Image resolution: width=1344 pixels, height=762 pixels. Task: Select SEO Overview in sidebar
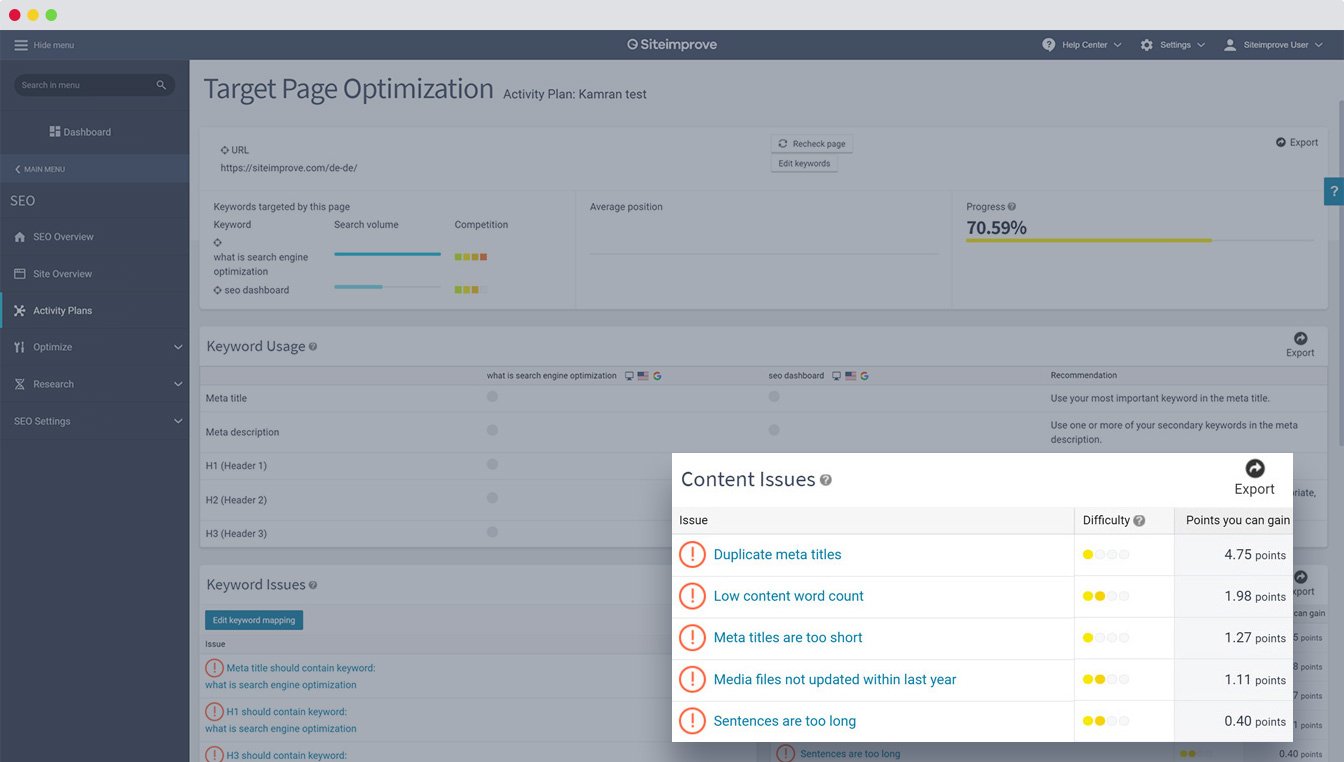(94, 237)
